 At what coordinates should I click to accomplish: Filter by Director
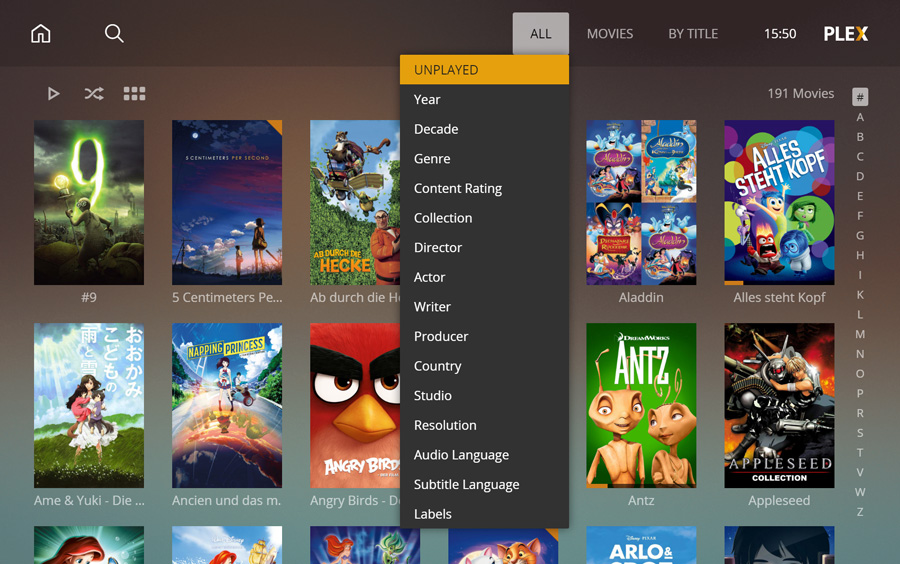coord(484,247)
